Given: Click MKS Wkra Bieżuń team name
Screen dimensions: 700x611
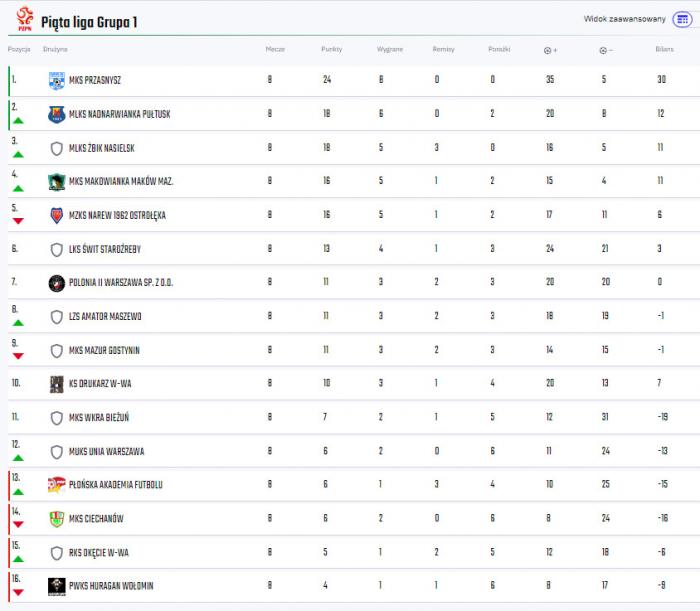Looking at the screenshot, I should [99, 417].
